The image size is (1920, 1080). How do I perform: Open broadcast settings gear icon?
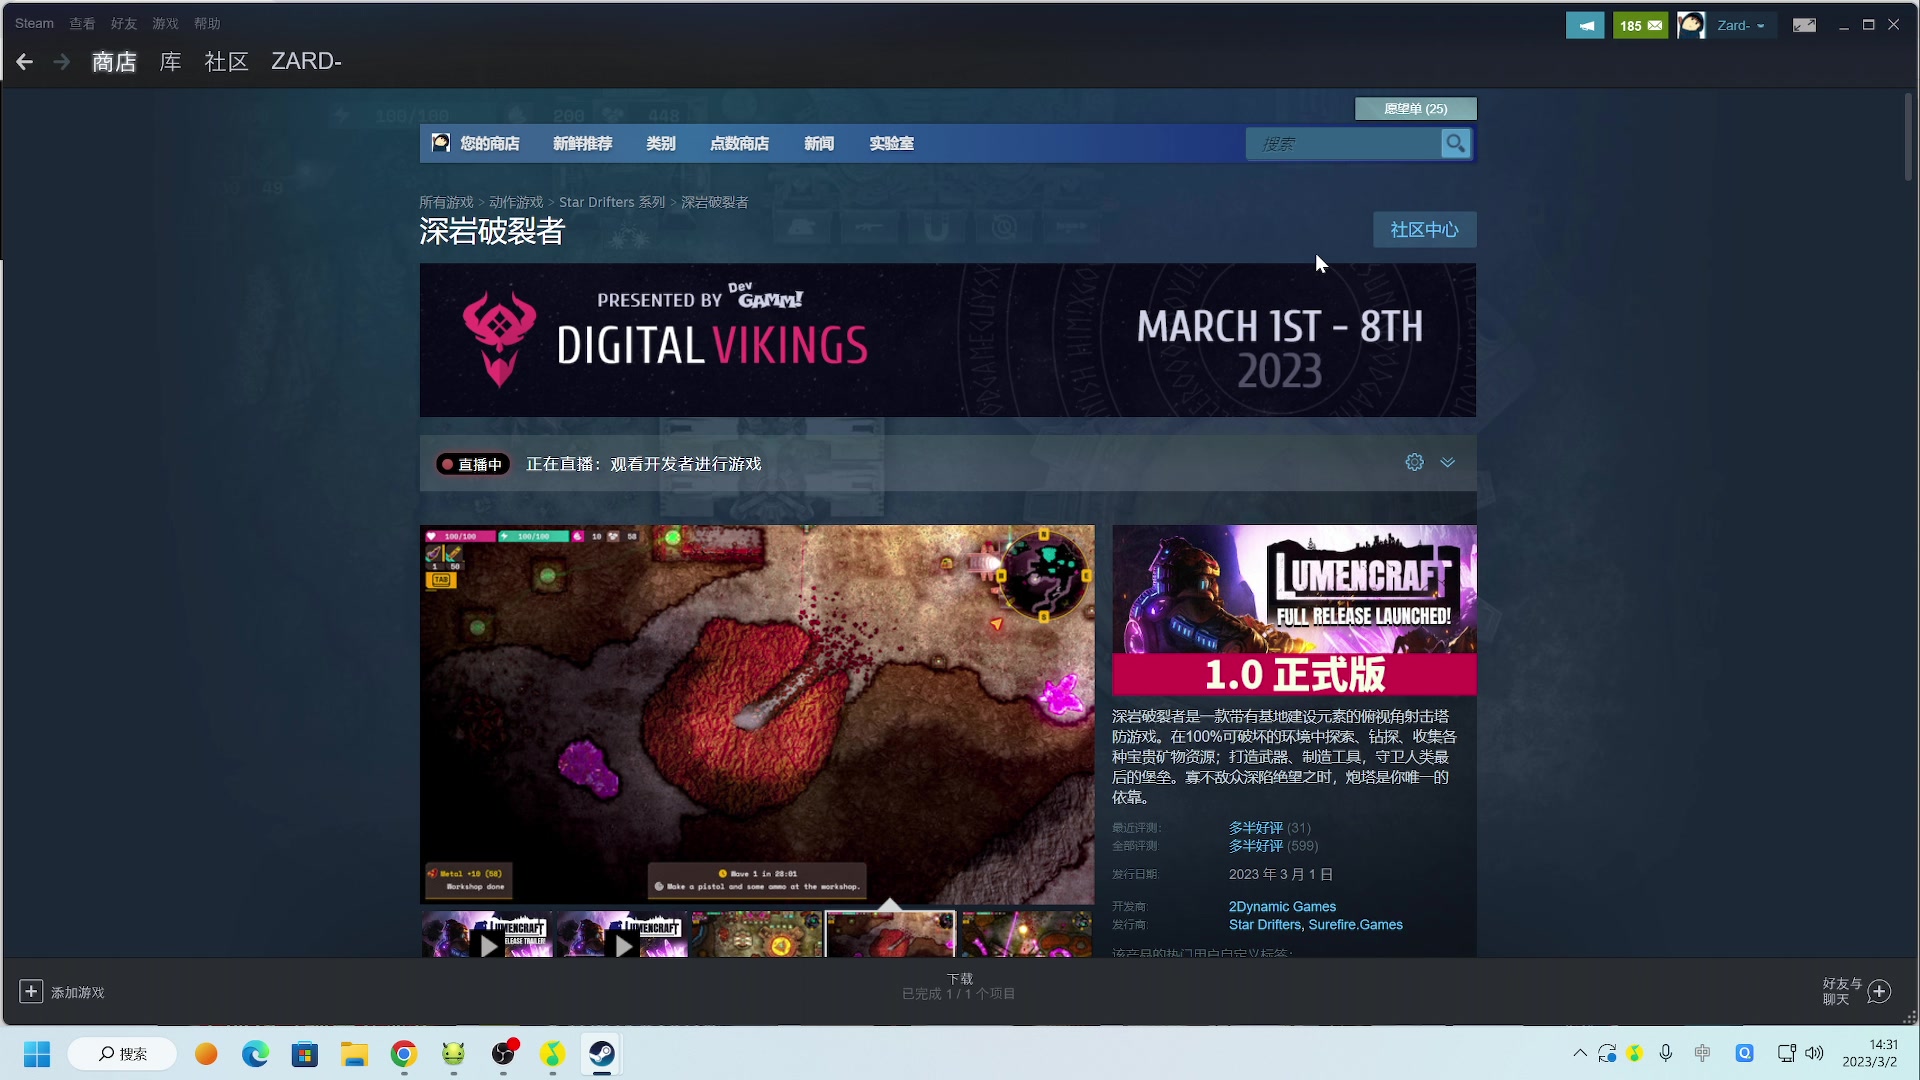pyautogui.click(x=1414, y=462)
